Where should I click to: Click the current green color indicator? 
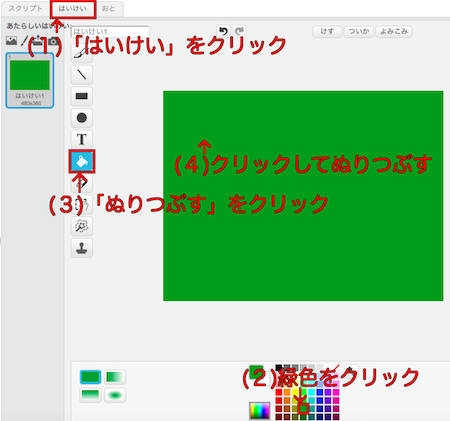256,371
